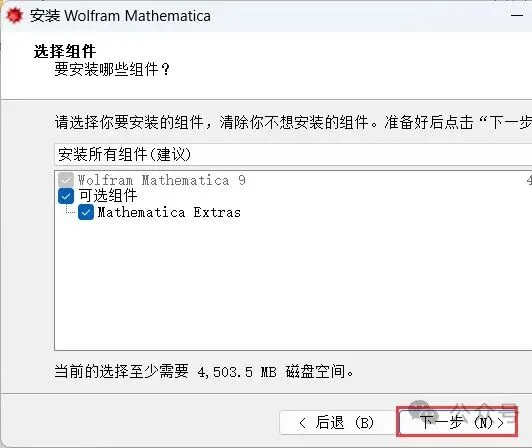Click the red Wolfram spikey icon in title bar

point(14,16)
